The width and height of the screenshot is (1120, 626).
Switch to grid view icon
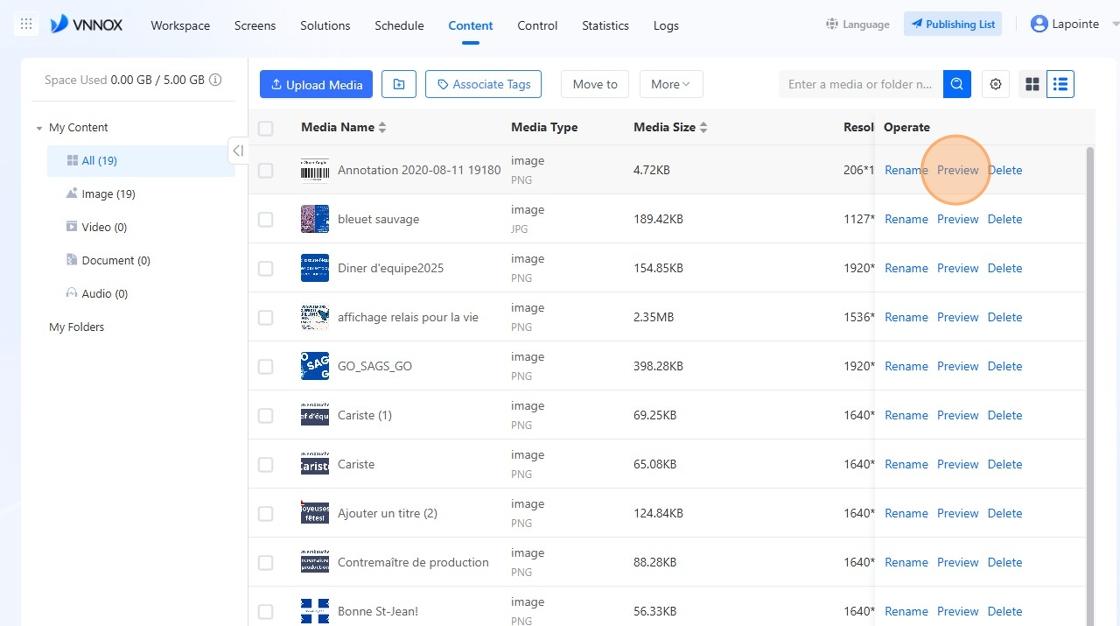pyautogui.click(x=1032, y=84)
